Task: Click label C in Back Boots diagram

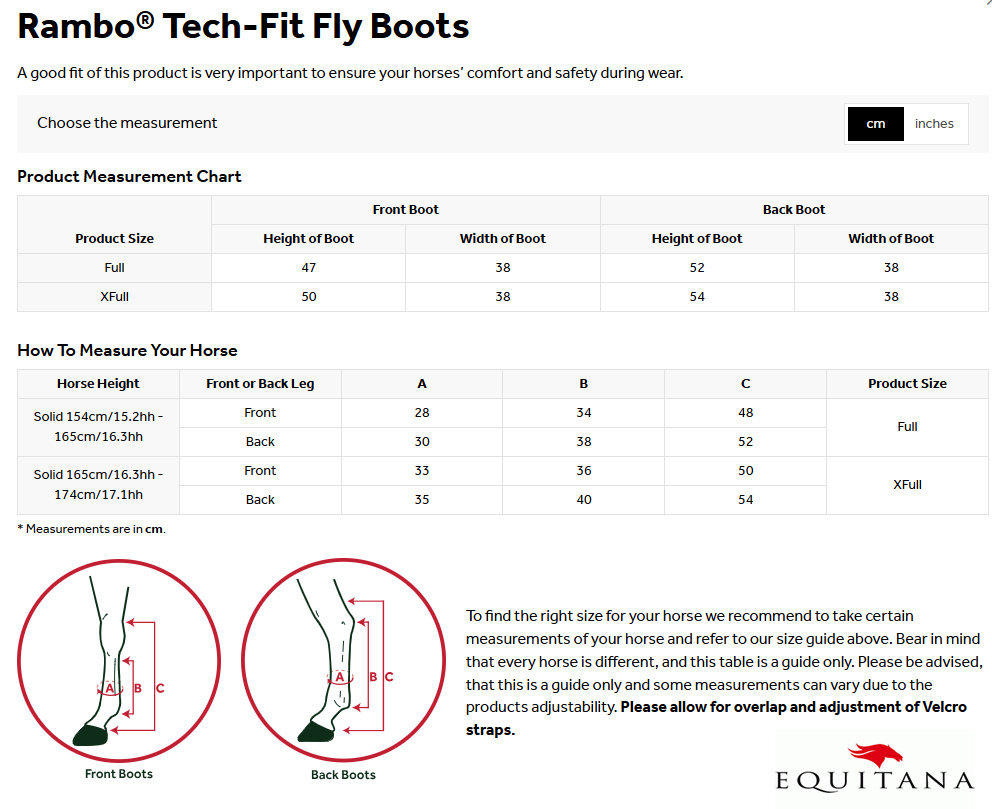Action: (389, 677)
